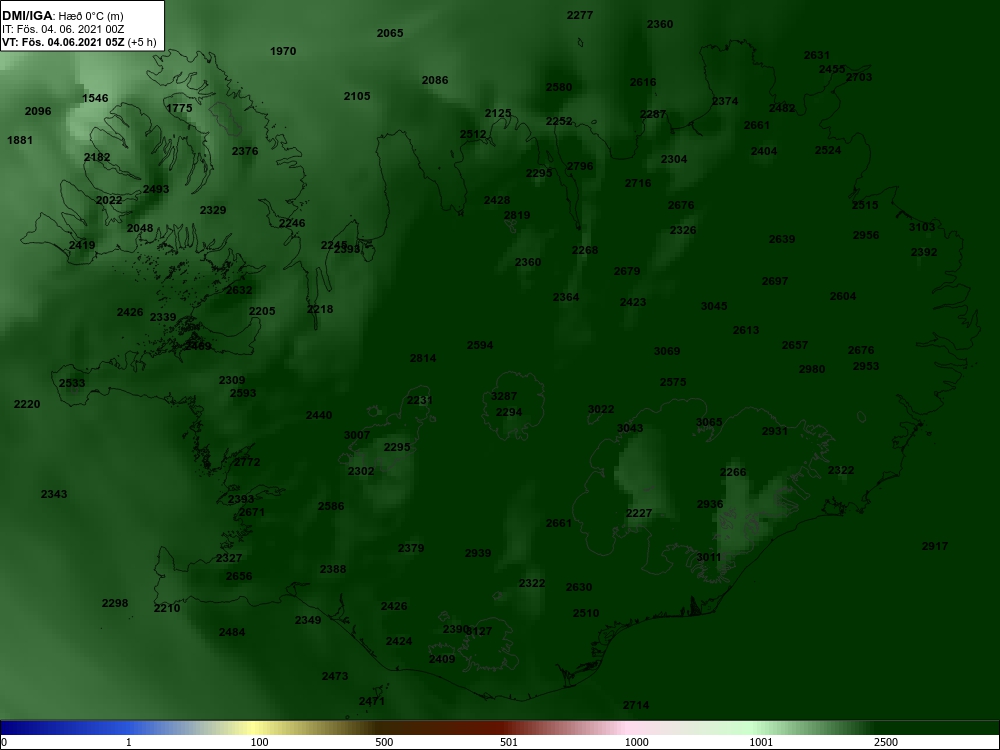
Task: Click the value 1970 on the map
Action: point(283,51)
